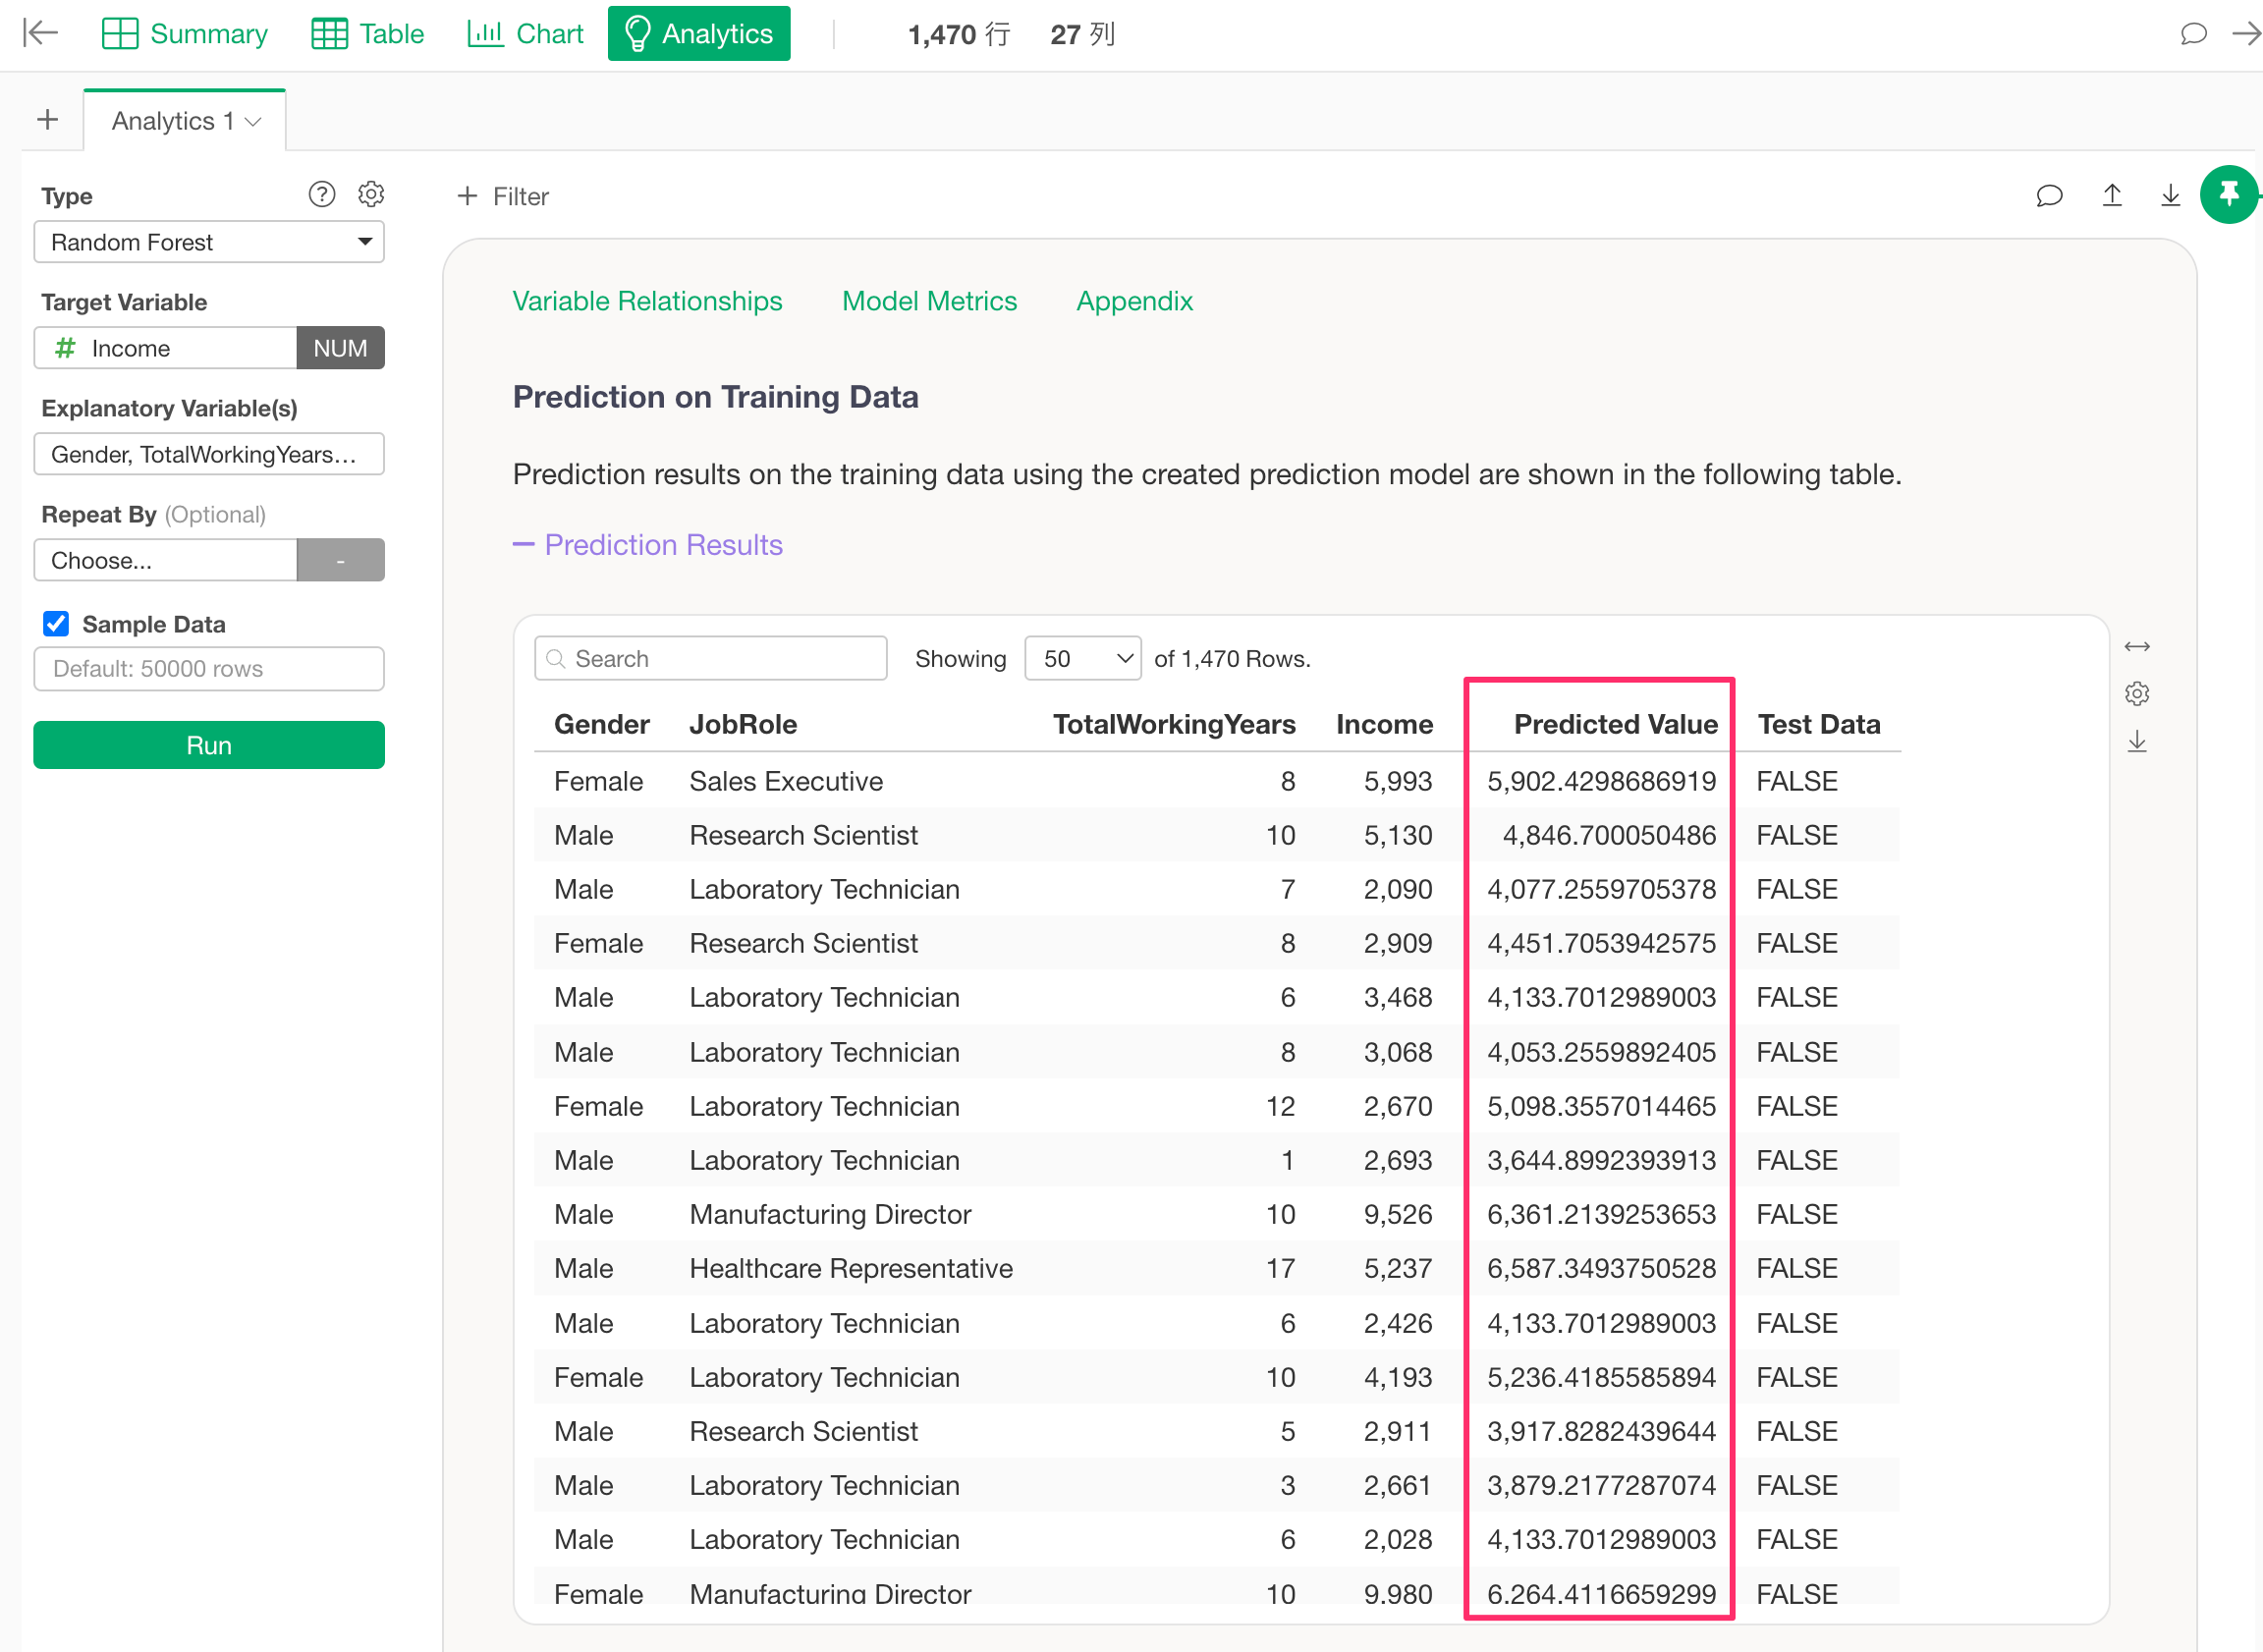Open table settings gear beside the results

point(2136,694)
